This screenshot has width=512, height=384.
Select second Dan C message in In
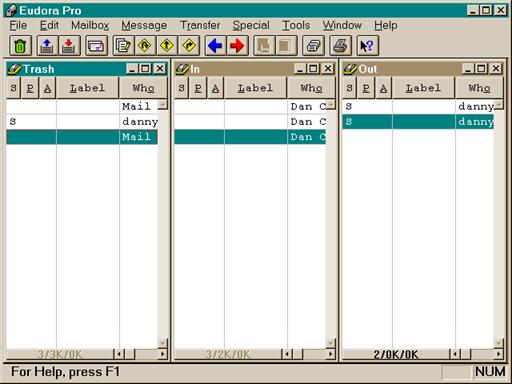coord(250,122)
